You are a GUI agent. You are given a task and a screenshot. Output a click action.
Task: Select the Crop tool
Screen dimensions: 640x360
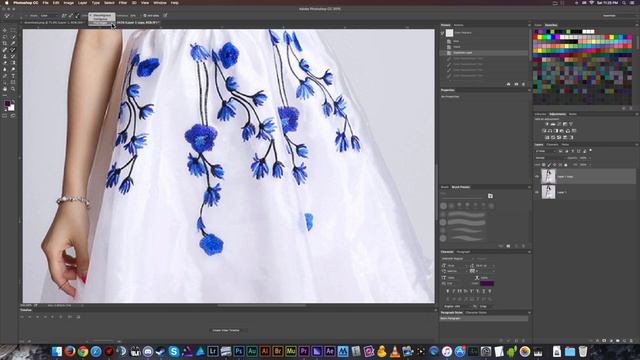(4, 43)
